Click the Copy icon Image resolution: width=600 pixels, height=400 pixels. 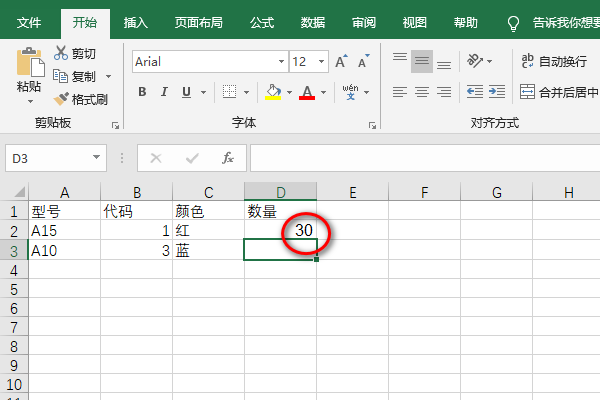[60, 76]
